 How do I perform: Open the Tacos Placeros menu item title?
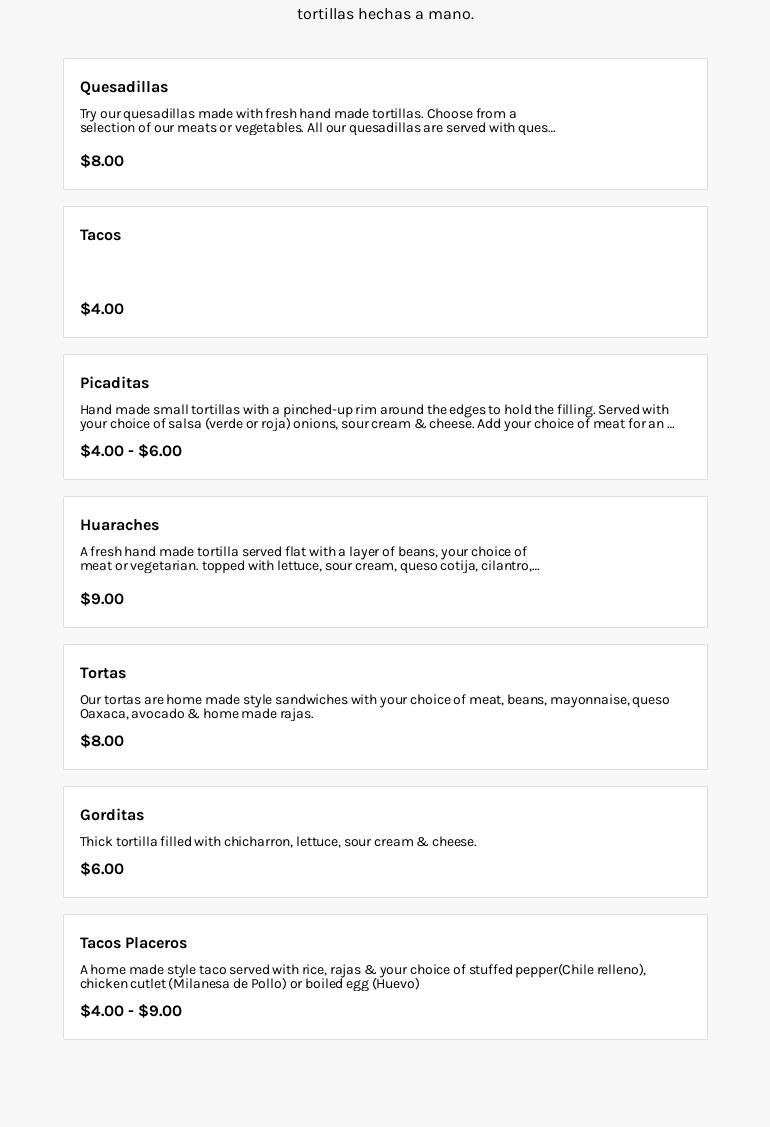click(133, 943)
